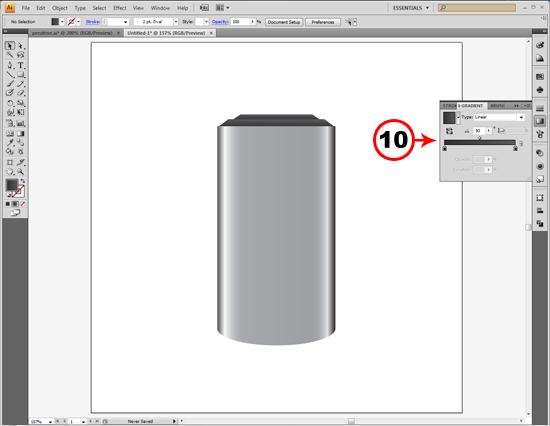Click the right gradient color stop

point(515,148)
